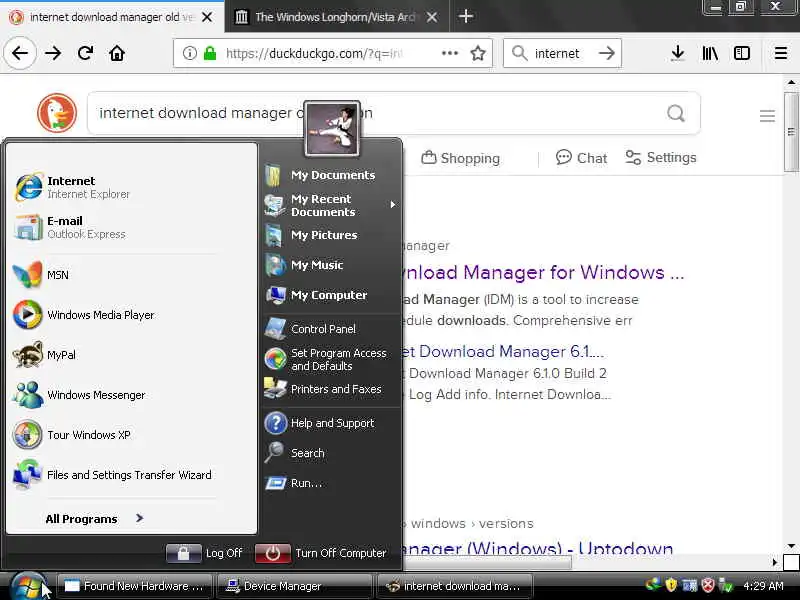Click the DuckDuckGo search magnifier button

click(x=676, y=113)
